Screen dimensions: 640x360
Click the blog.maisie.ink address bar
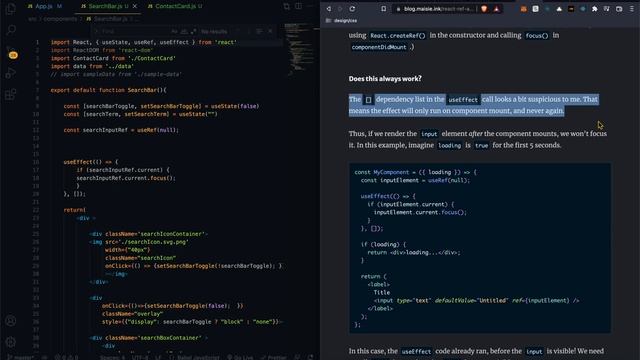click(435, 9)
